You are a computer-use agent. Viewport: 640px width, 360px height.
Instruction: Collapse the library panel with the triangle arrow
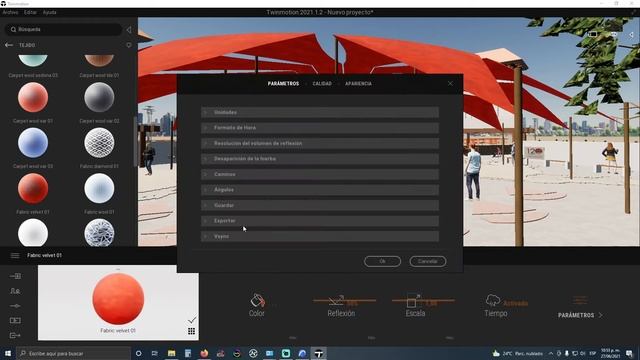tap(129, 29)
